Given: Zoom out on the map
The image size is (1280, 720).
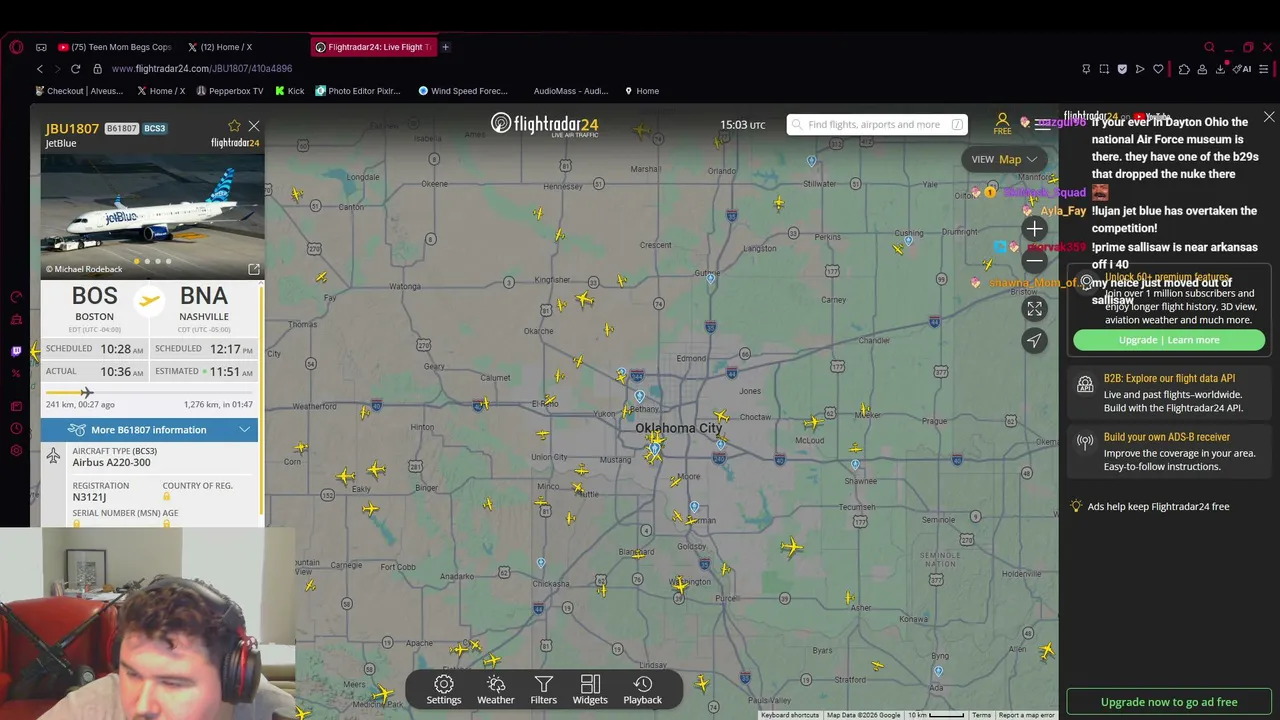Looking at the screenshot, I should coord(1034,261).
